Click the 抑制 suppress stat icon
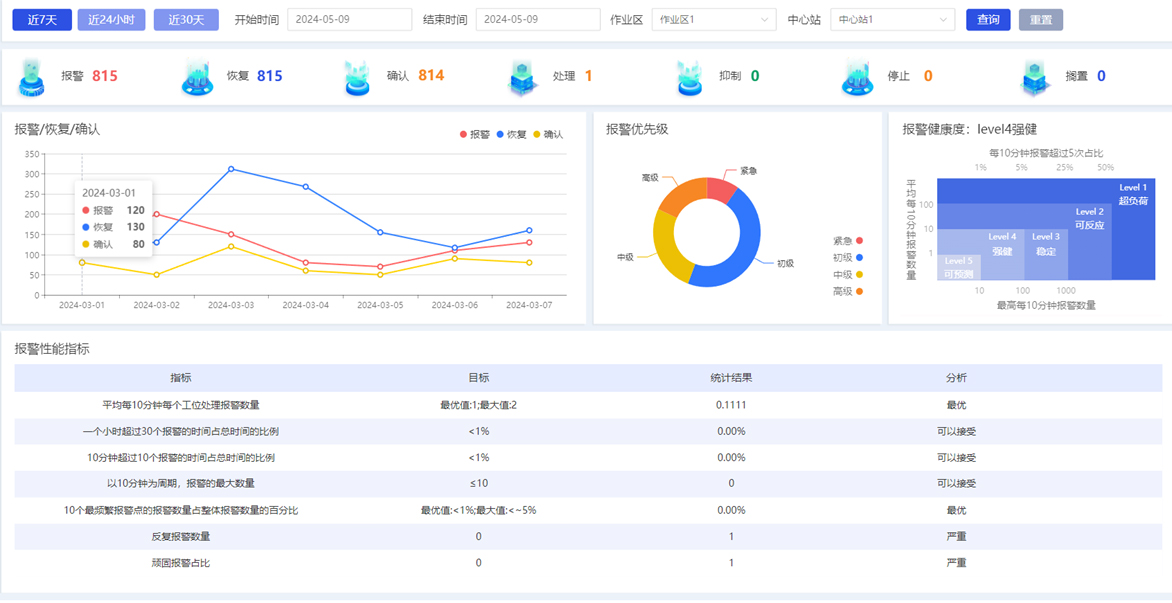 (690, 77)
